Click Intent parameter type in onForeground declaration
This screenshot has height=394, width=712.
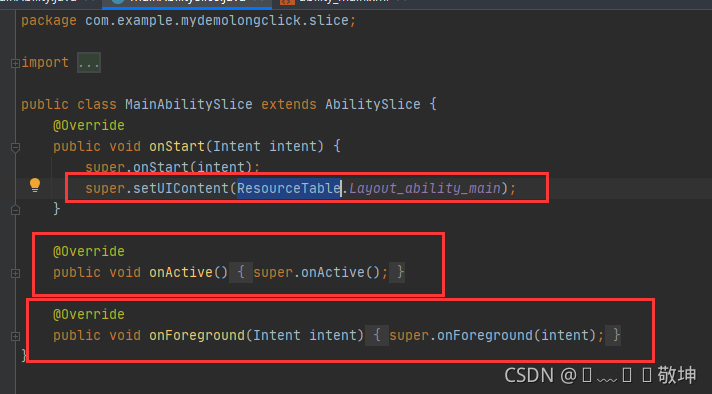(277, 335)
